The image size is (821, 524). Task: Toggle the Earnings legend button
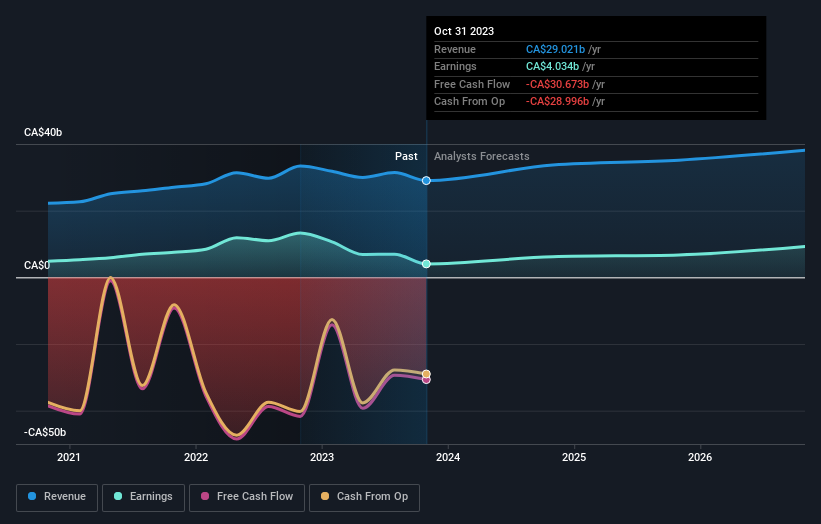click(x=143, y=497)
